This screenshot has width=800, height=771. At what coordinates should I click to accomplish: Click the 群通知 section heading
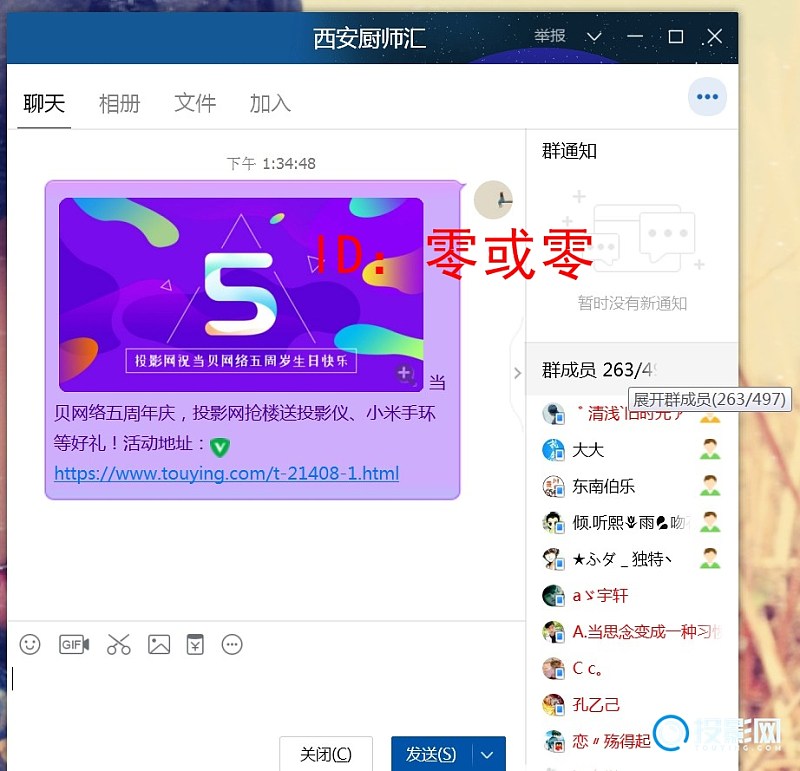(x=569, y=151)
